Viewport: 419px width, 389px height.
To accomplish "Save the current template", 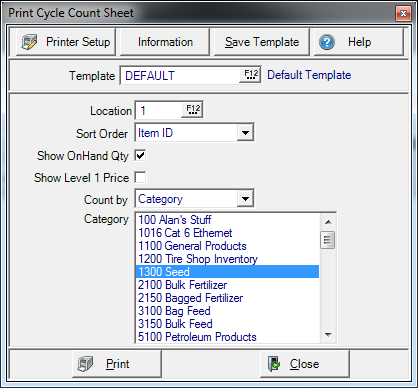I will (262, 42).
